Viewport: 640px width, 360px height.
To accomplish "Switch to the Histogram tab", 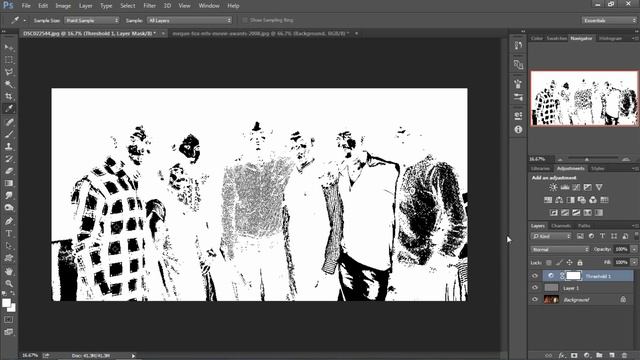I will [x=610, y=38].
